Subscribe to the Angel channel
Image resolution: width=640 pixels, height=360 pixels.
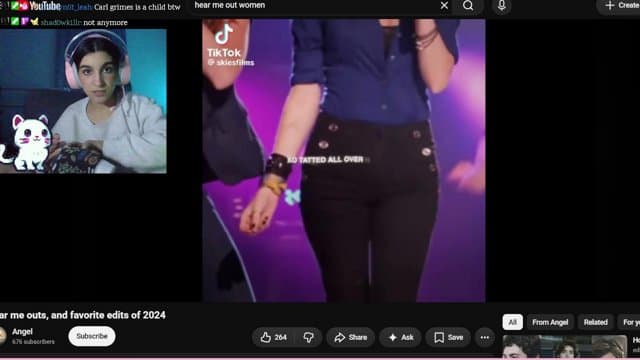92,336
